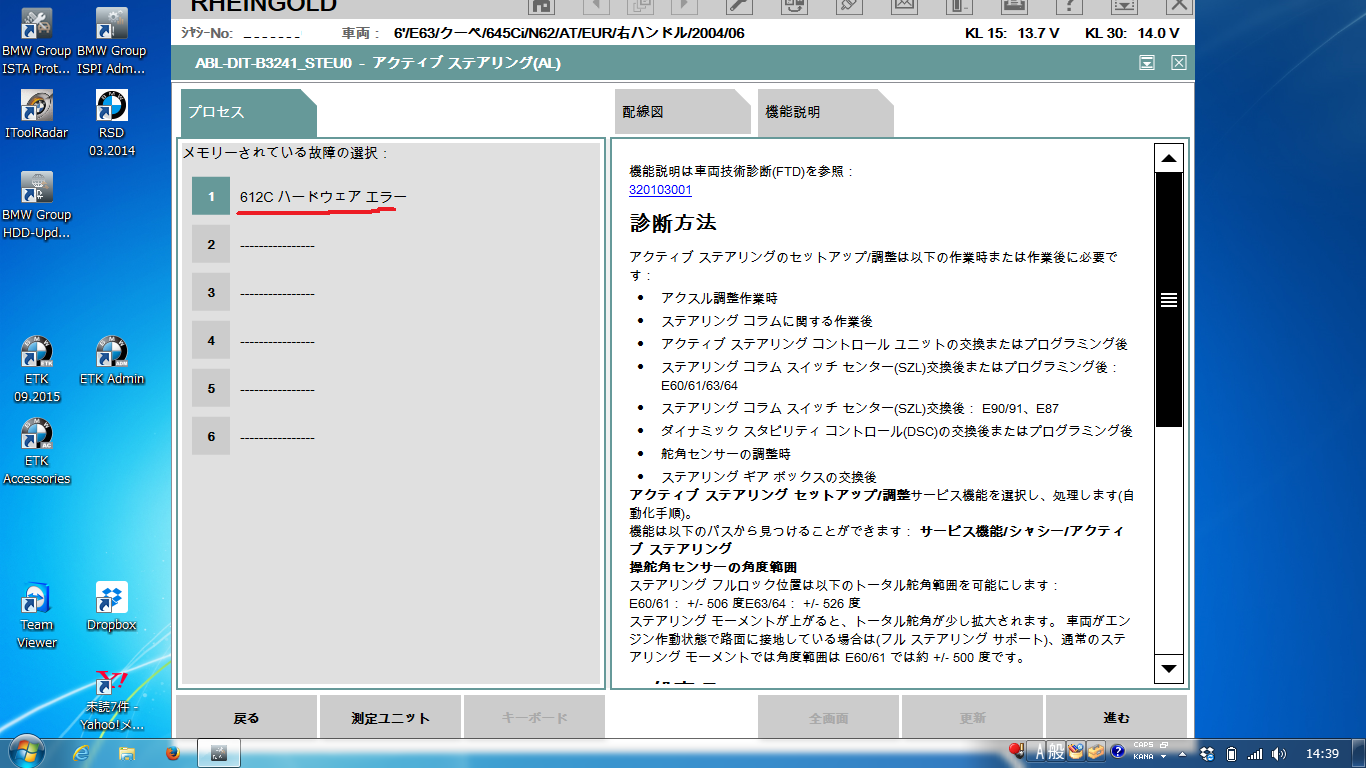Click the 全画面 button
1366x768 pixels.
click(829, 718)
